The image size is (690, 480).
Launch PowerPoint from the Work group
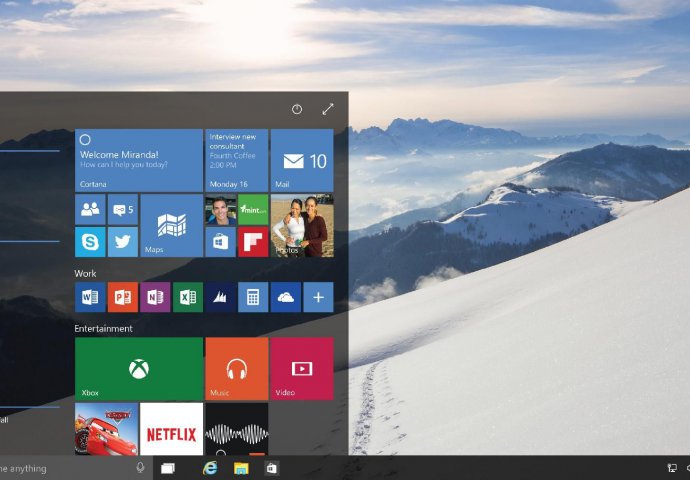tap(122, 297)
